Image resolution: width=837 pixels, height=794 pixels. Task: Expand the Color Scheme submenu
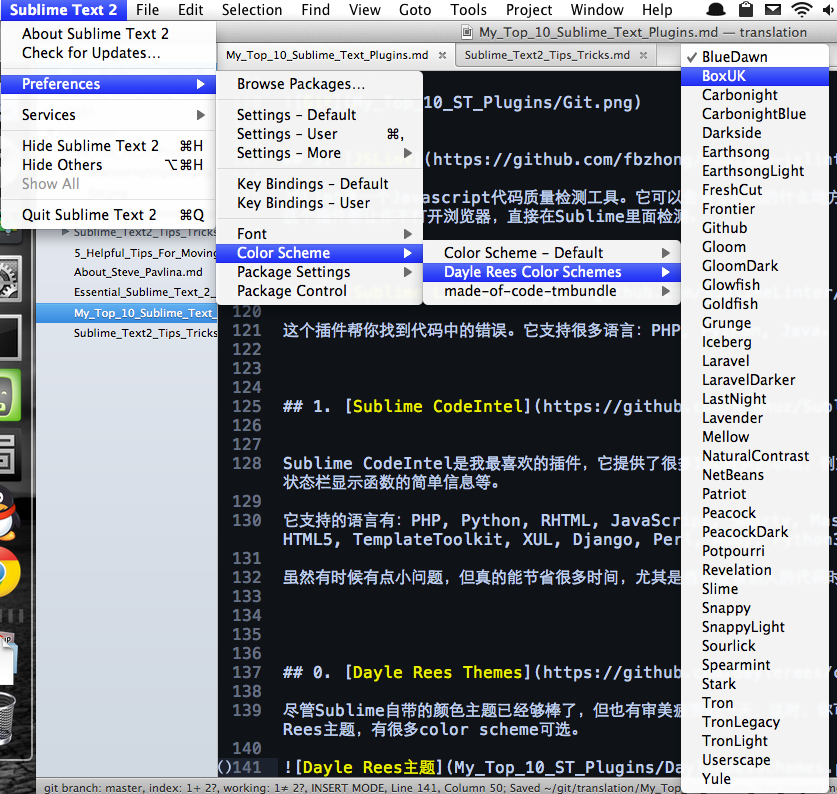pyautogui.click(x=319, y=253)
